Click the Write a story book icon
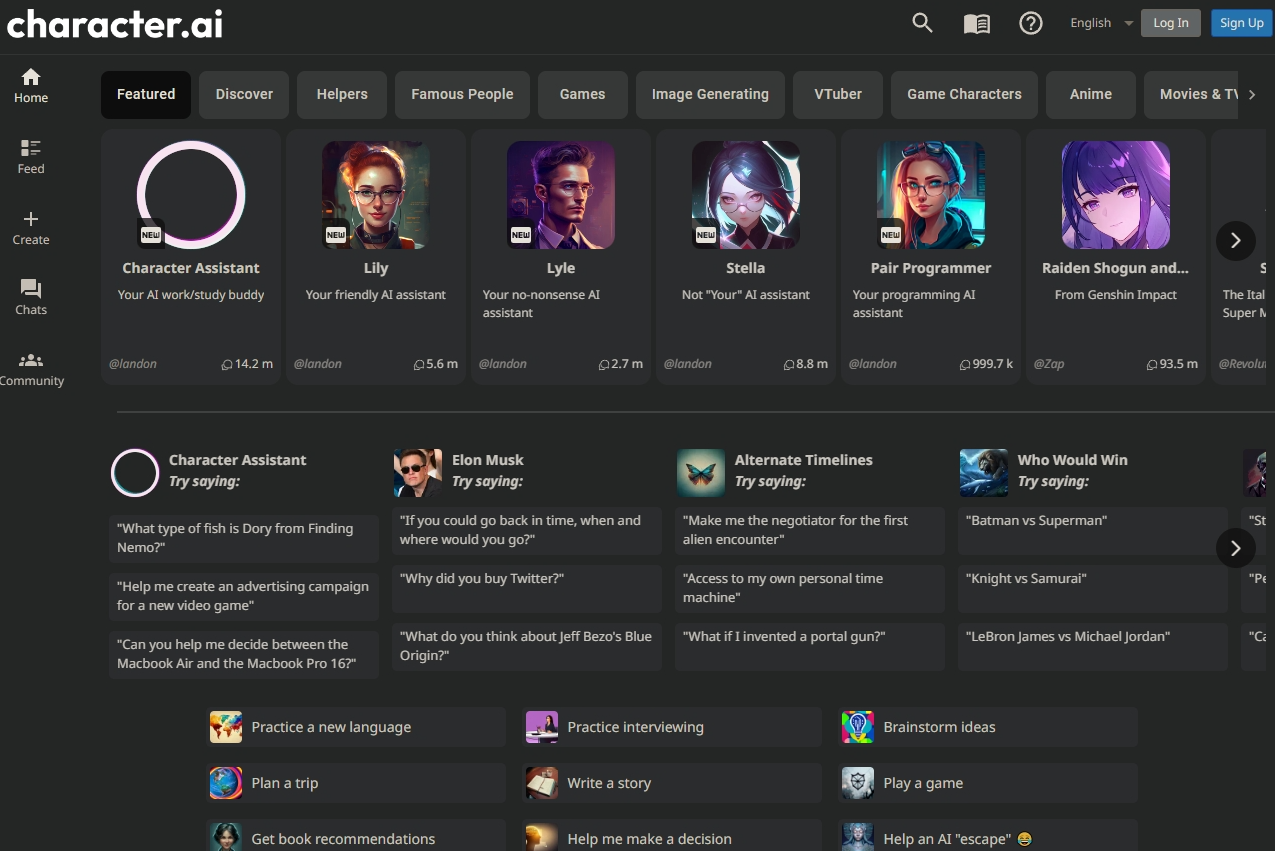Image resolution: width=1275 pixels, height=851 pixels. [542, 783]
